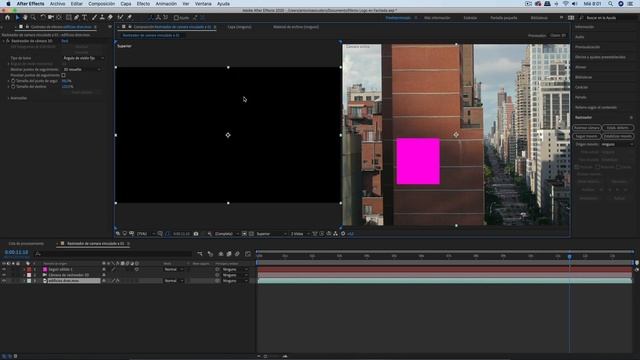Open the Mostrar puntos de seguimiento dropdown
This screenshot has height=360, width=640.
pos(82,69)
